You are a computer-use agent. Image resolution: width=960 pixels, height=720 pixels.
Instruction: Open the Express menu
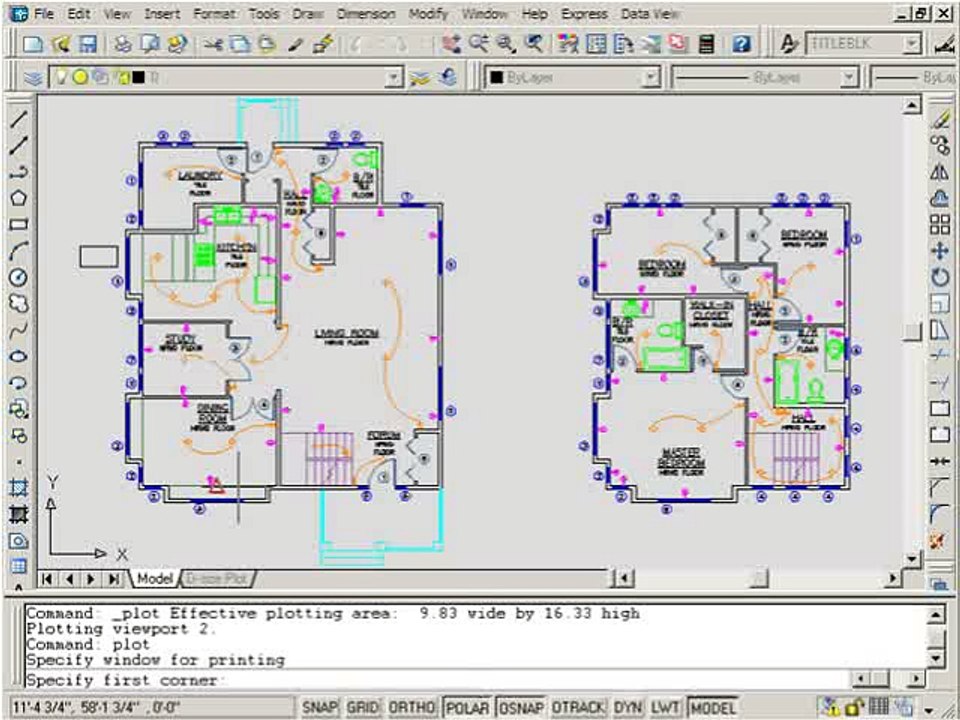click(584, 13)
